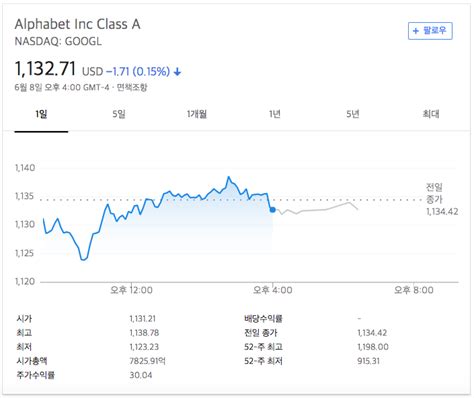Click the current price 1,132.71
474x398 pixels.
[x=45, y=69]
